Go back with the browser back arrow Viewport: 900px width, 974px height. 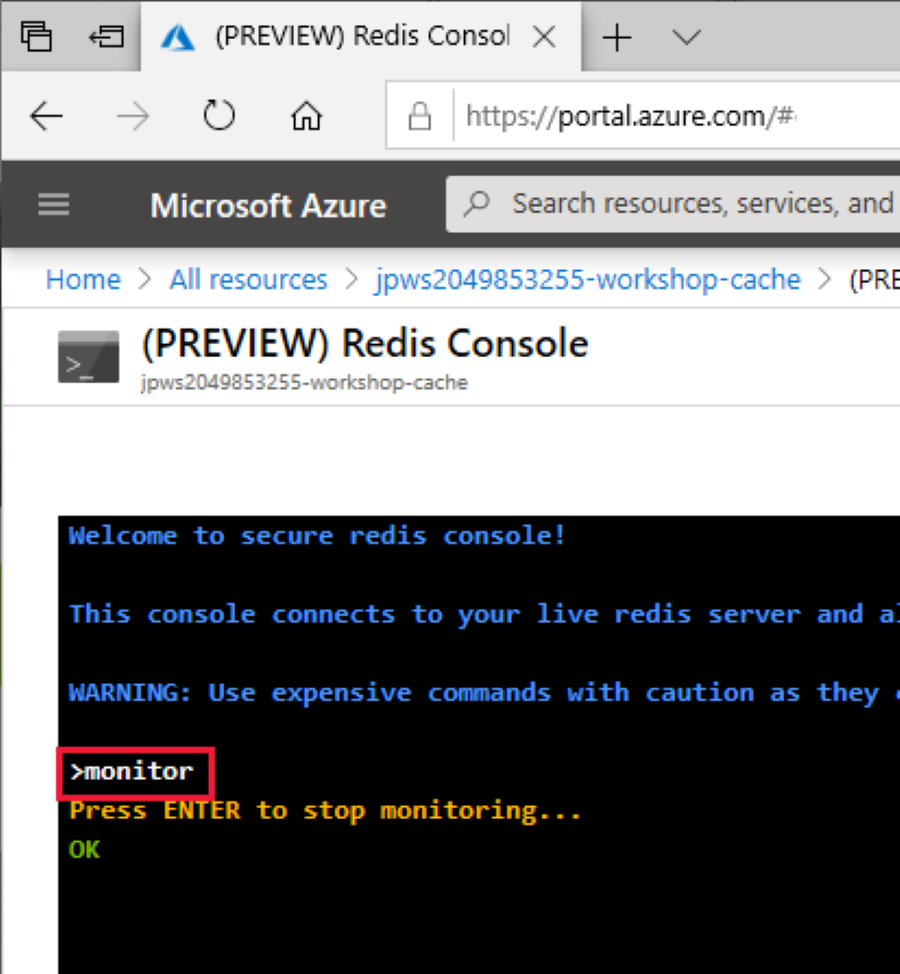[x=46, y=116]
